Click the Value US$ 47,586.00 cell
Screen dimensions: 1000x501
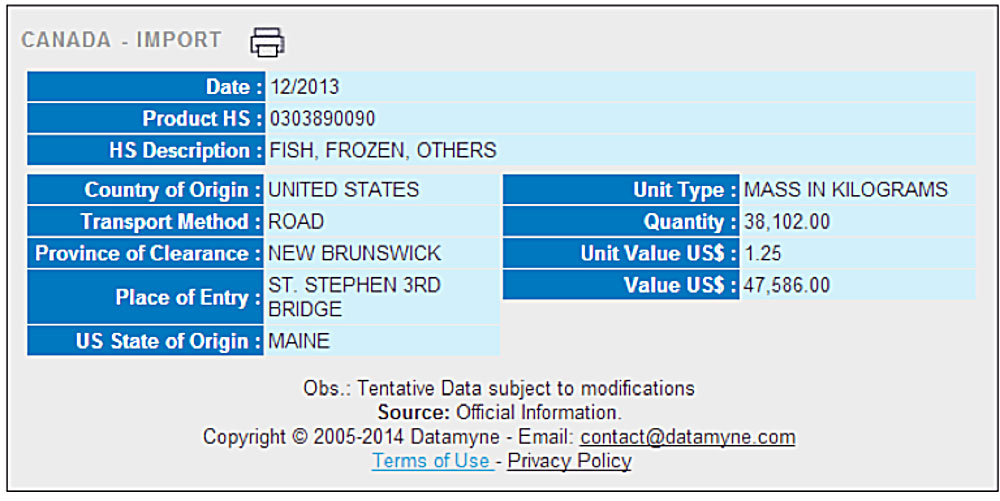pos(858,285)
